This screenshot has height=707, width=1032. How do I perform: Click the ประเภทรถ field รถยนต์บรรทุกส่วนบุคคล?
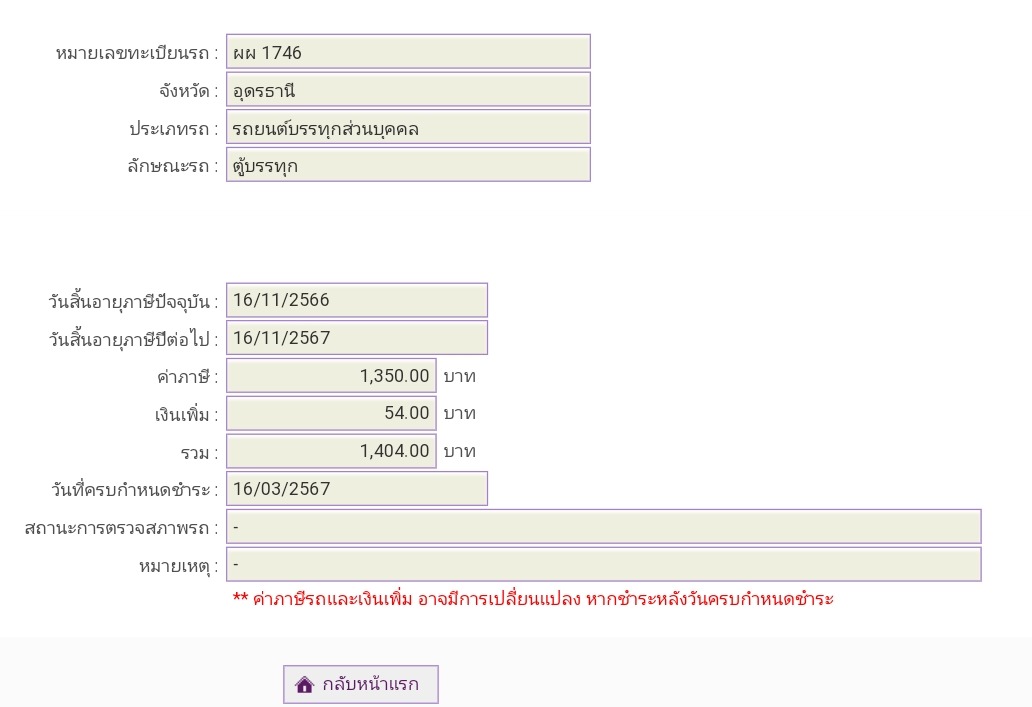click(x=408, y=127)
